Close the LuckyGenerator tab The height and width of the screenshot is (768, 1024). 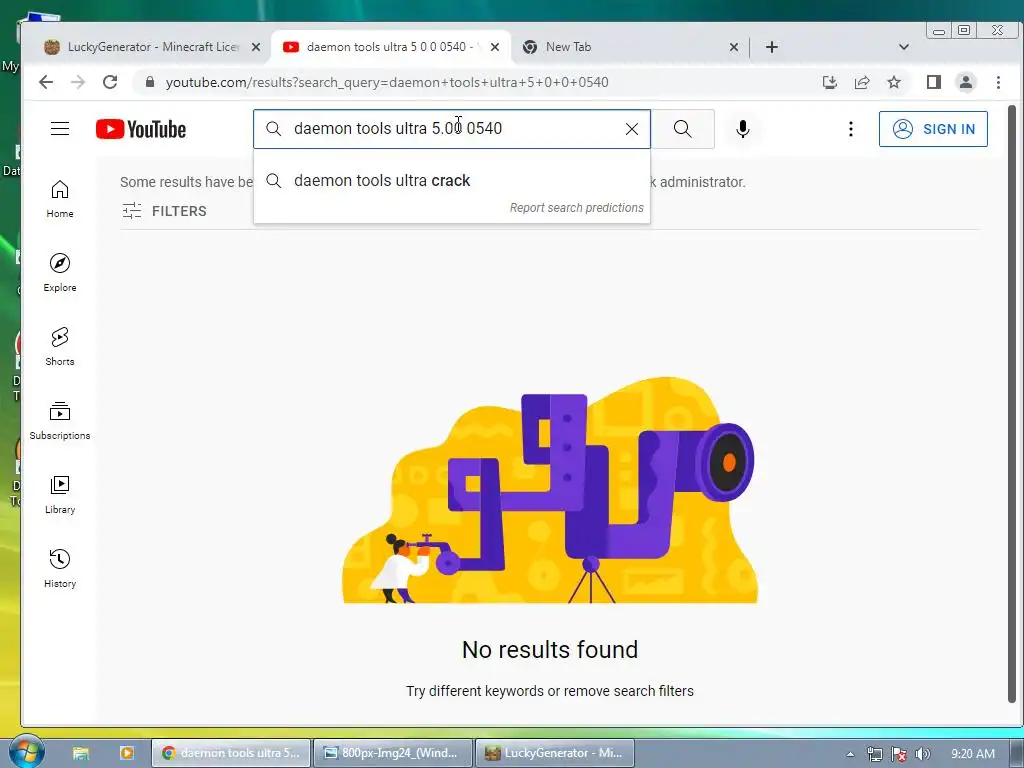coord(256,47)
